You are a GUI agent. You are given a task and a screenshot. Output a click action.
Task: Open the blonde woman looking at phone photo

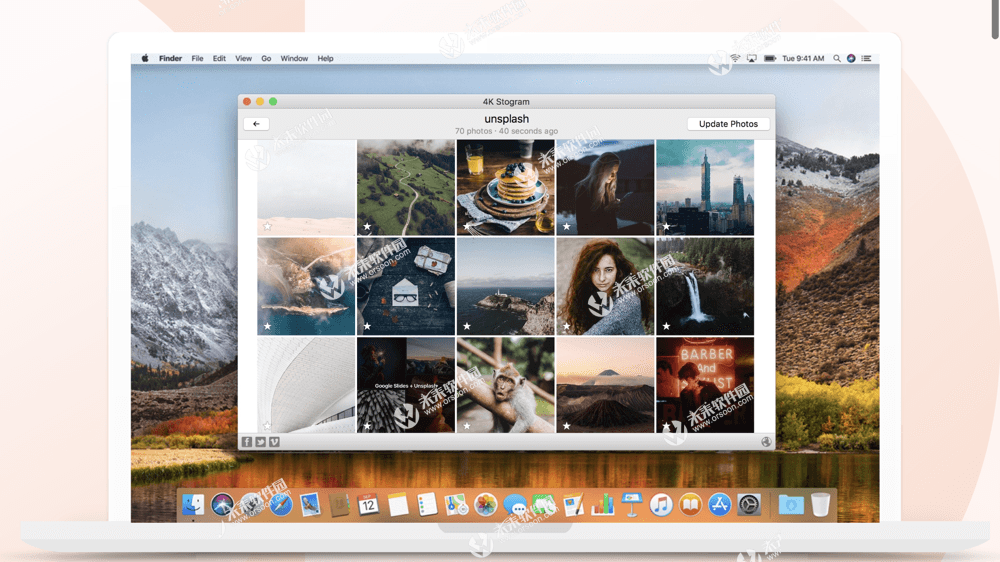click(x=605, y=188)
